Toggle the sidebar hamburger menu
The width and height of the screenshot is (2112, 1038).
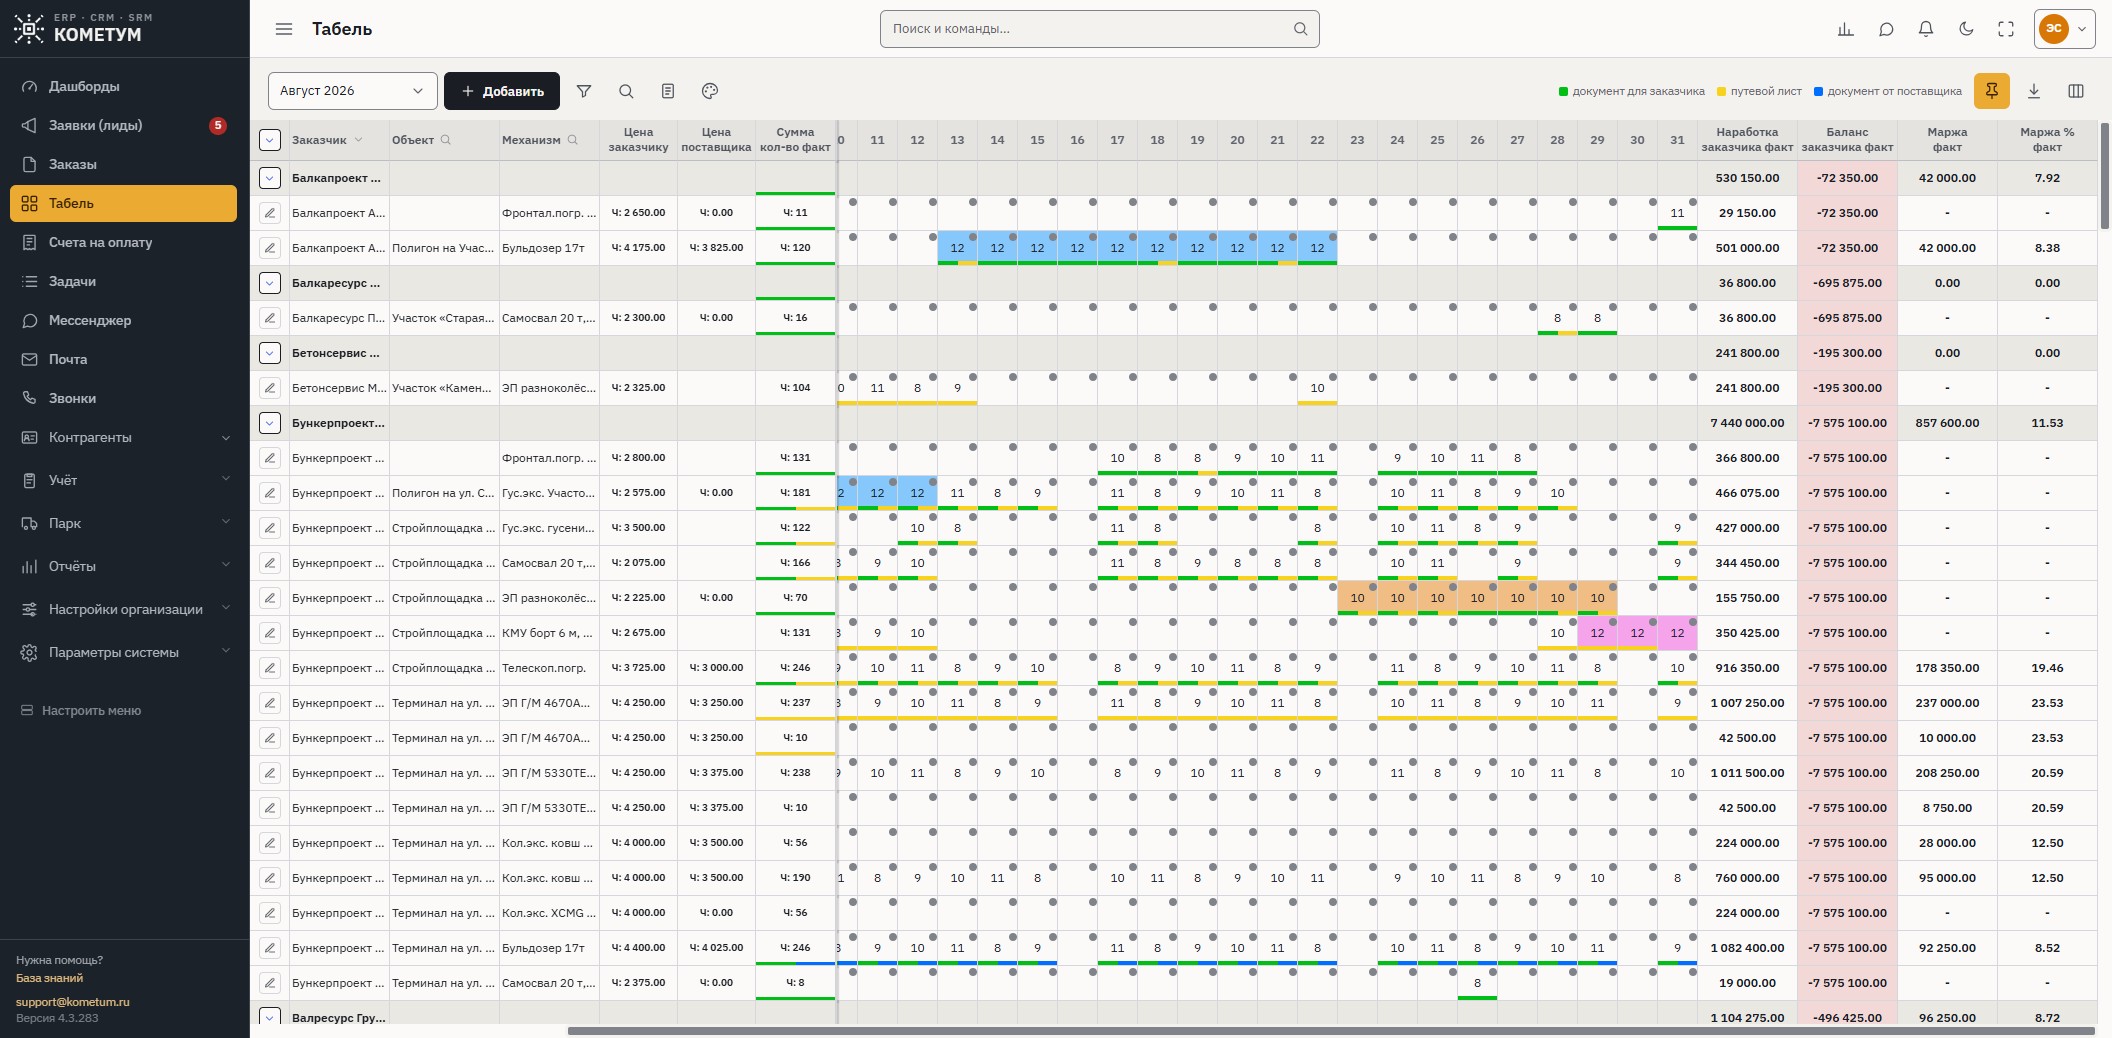(284, 29)
